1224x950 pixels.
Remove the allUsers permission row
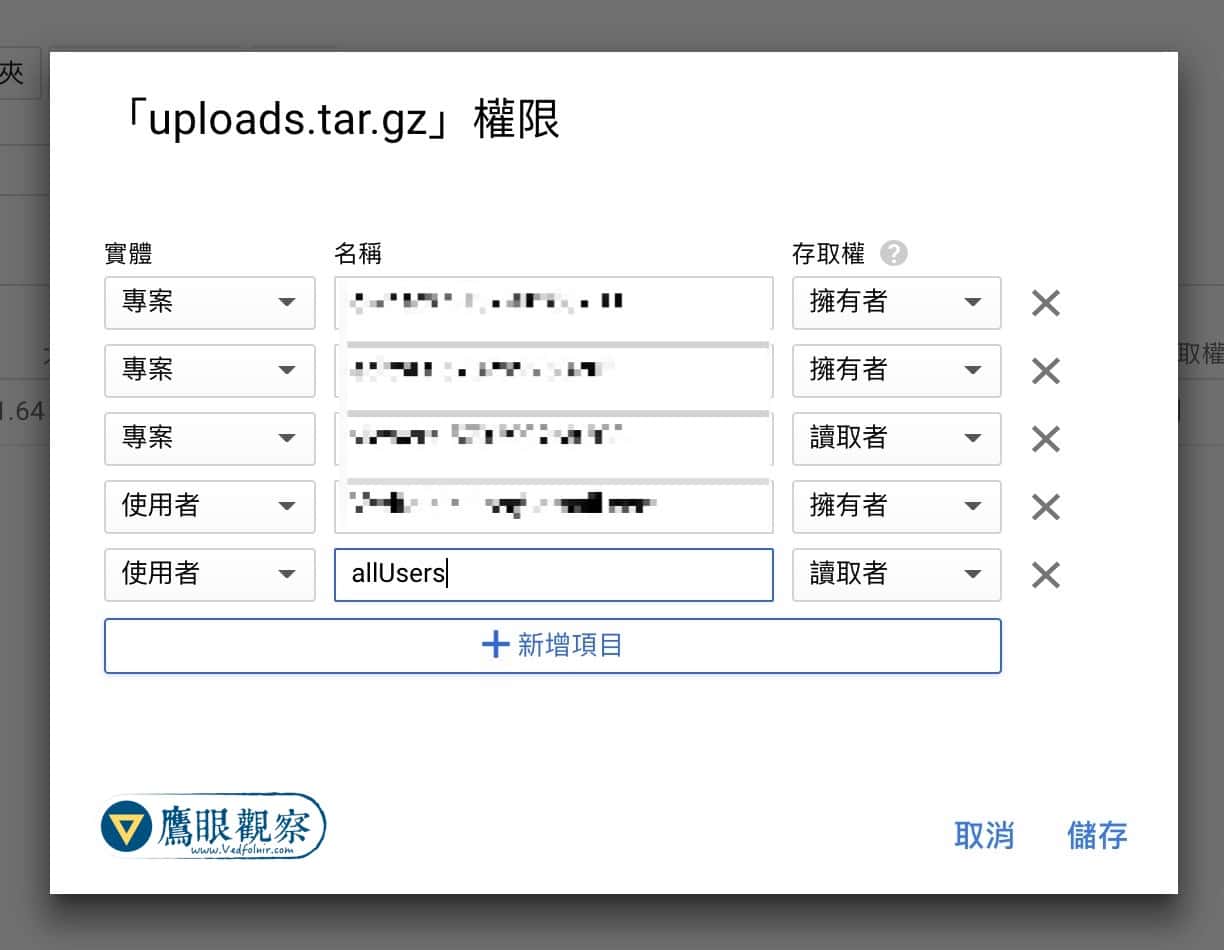point(1045,575)
